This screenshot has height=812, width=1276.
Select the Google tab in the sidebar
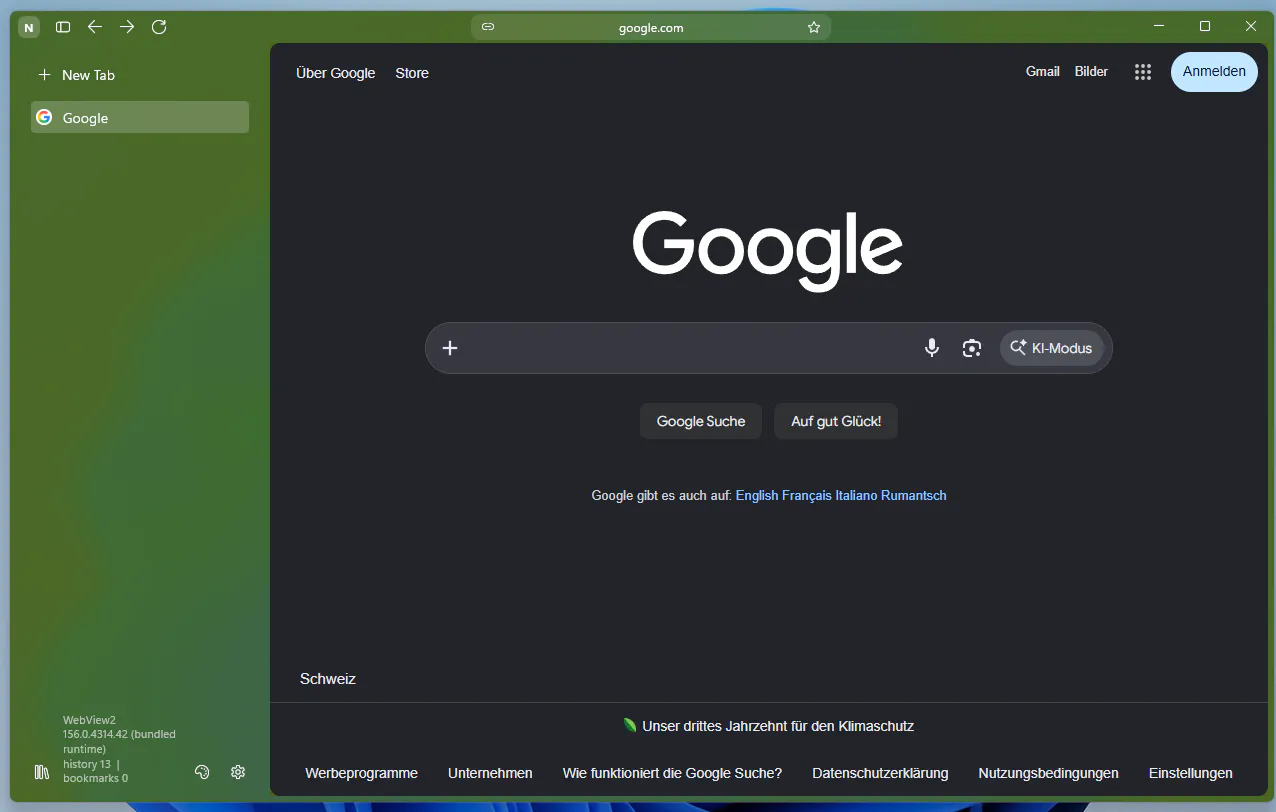click(140, 117)
